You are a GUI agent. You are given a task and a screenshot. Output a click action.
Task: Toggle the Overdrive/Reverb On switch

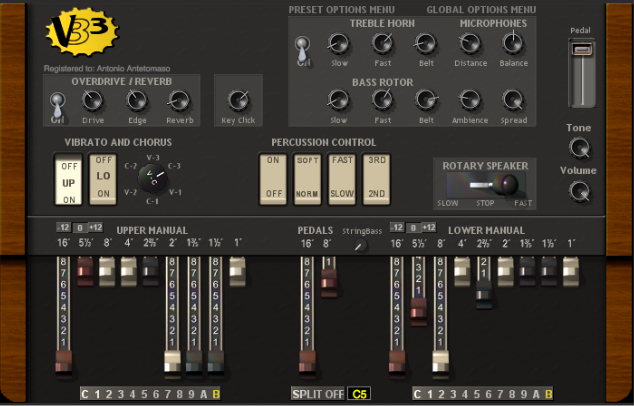[x=57, y=102]
